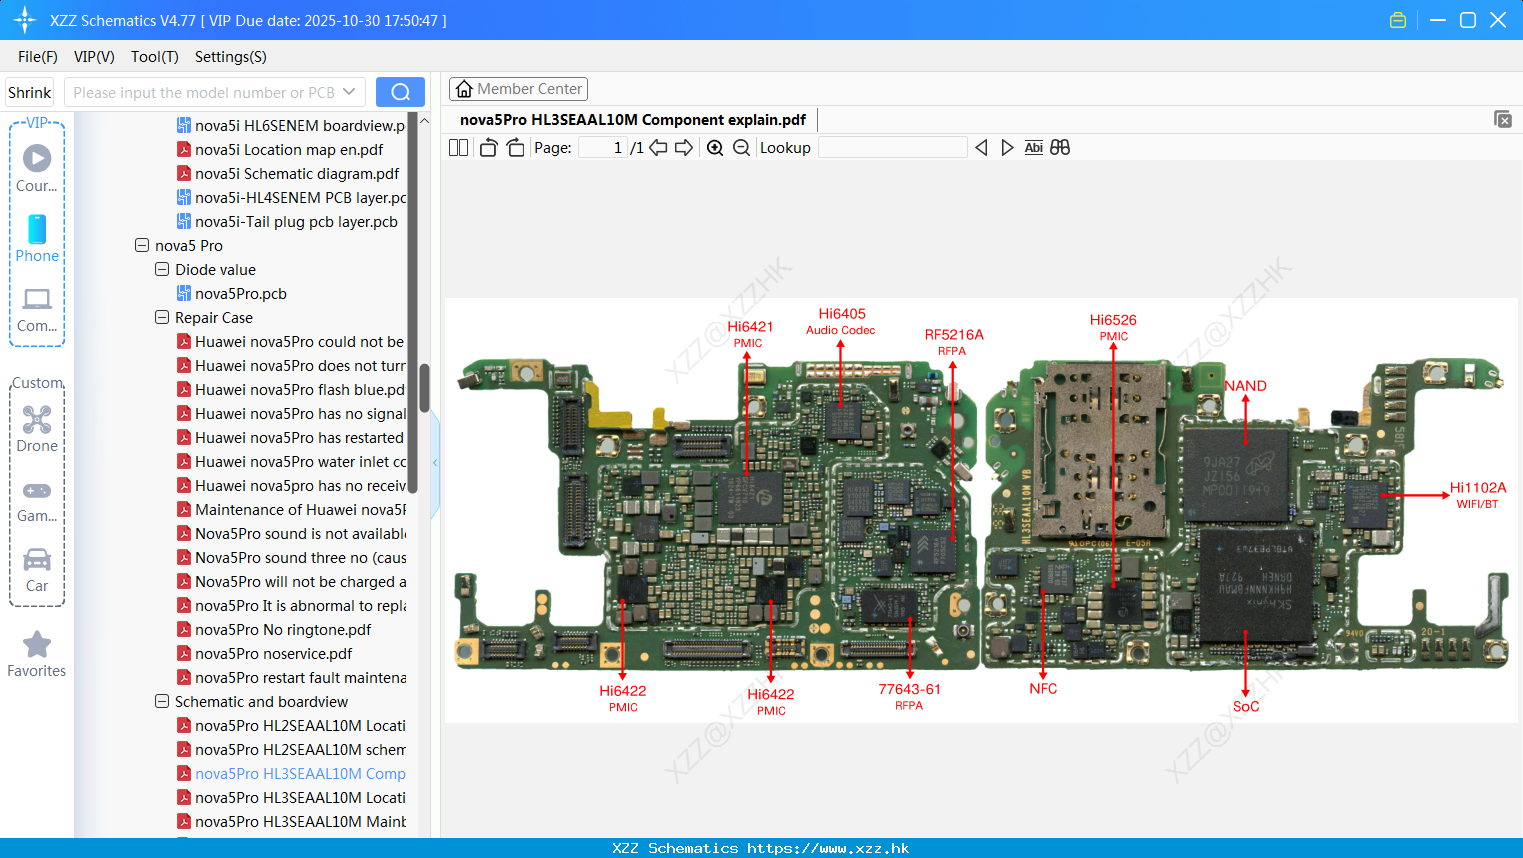Click the Member Center home icon
This screenshot has height=858, width=1523.
[x=464, y=89]
